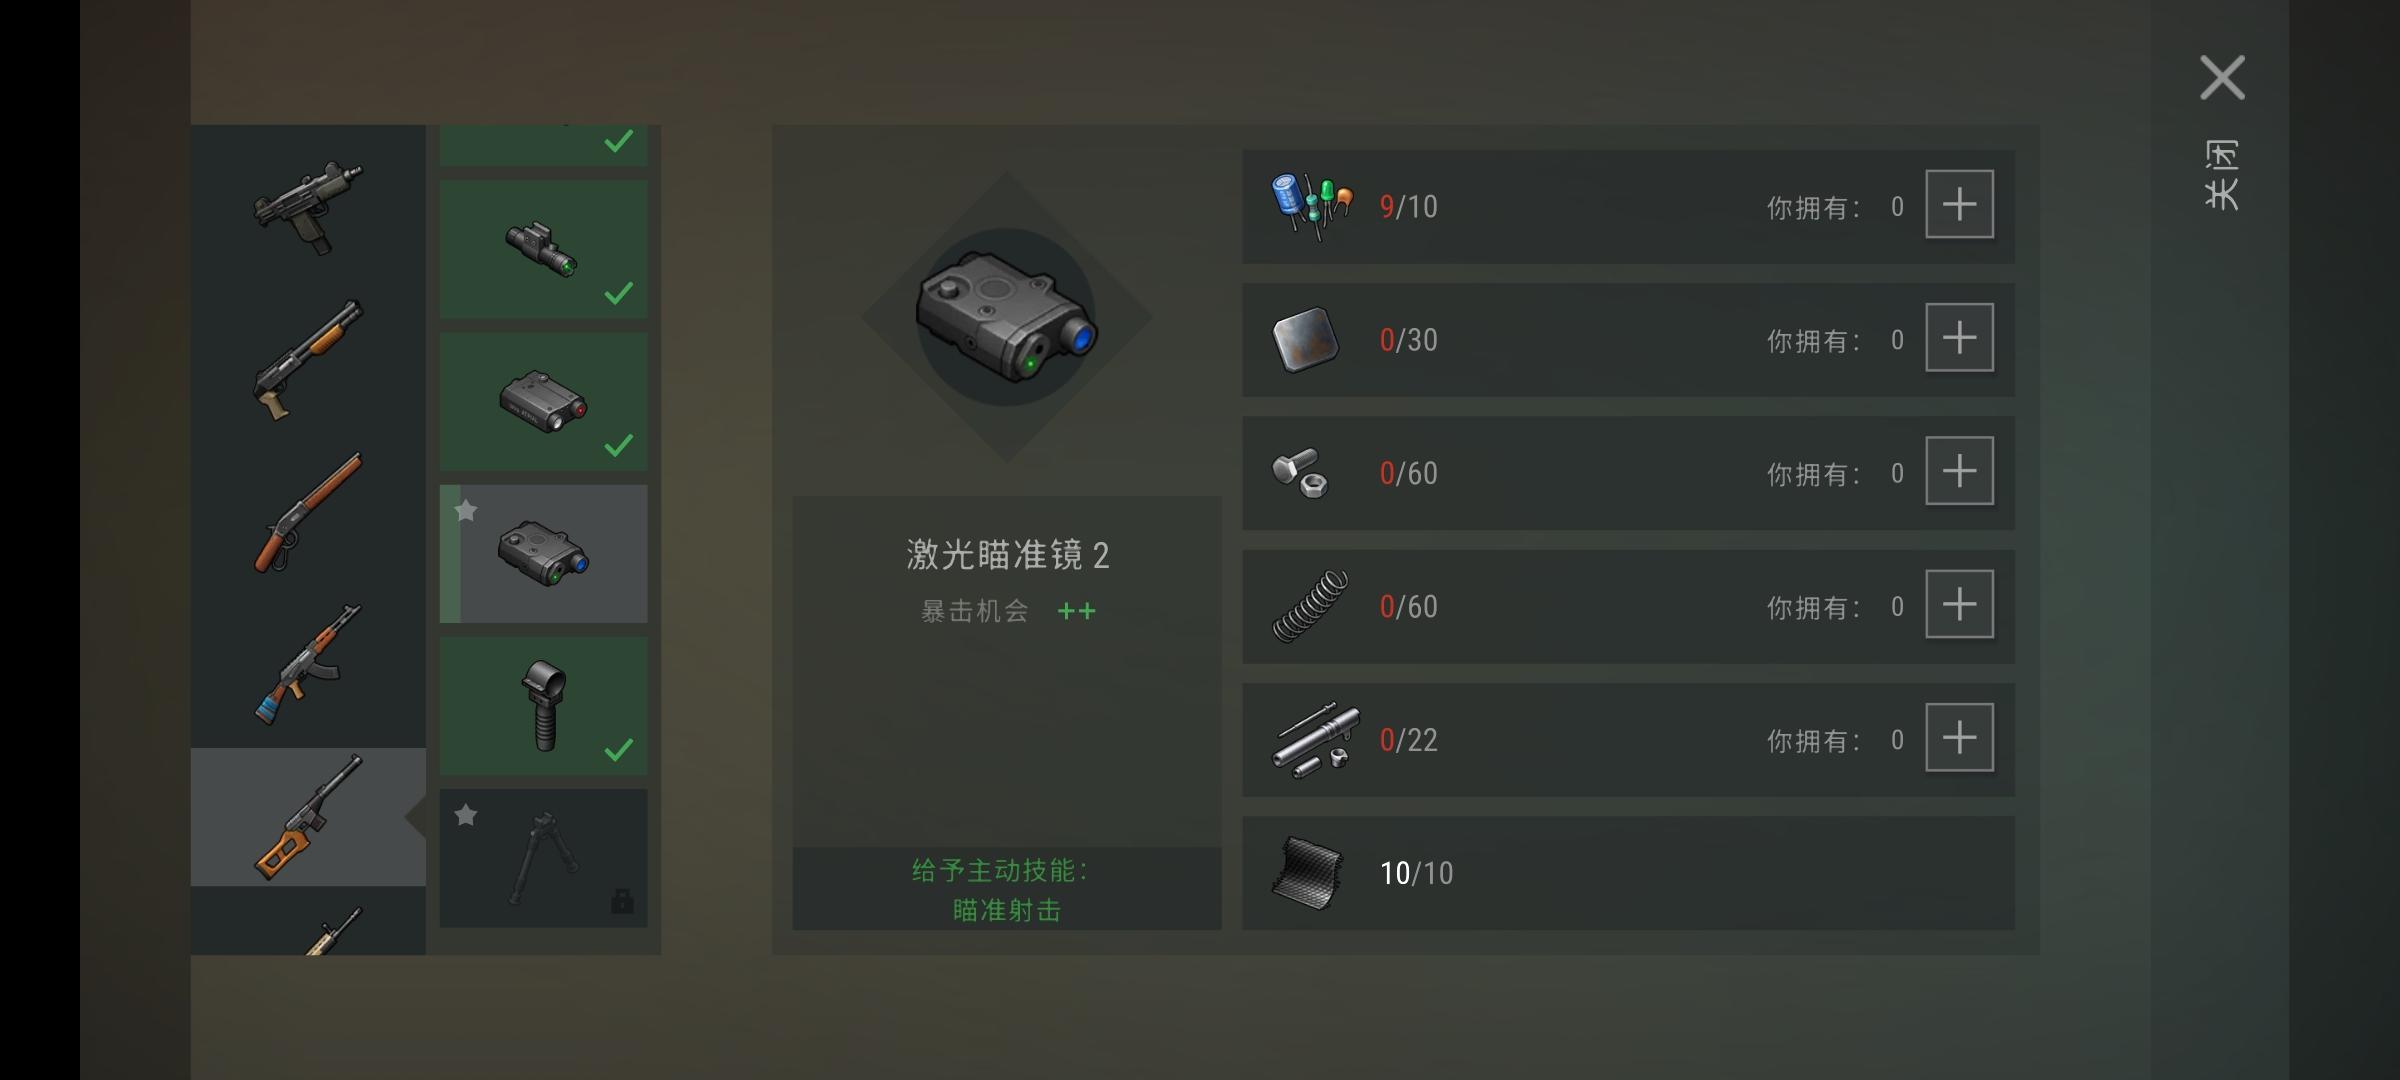The image size is (2400, 1080).
Task: Click the locked bipod modification
Action: tap(544, 858)
